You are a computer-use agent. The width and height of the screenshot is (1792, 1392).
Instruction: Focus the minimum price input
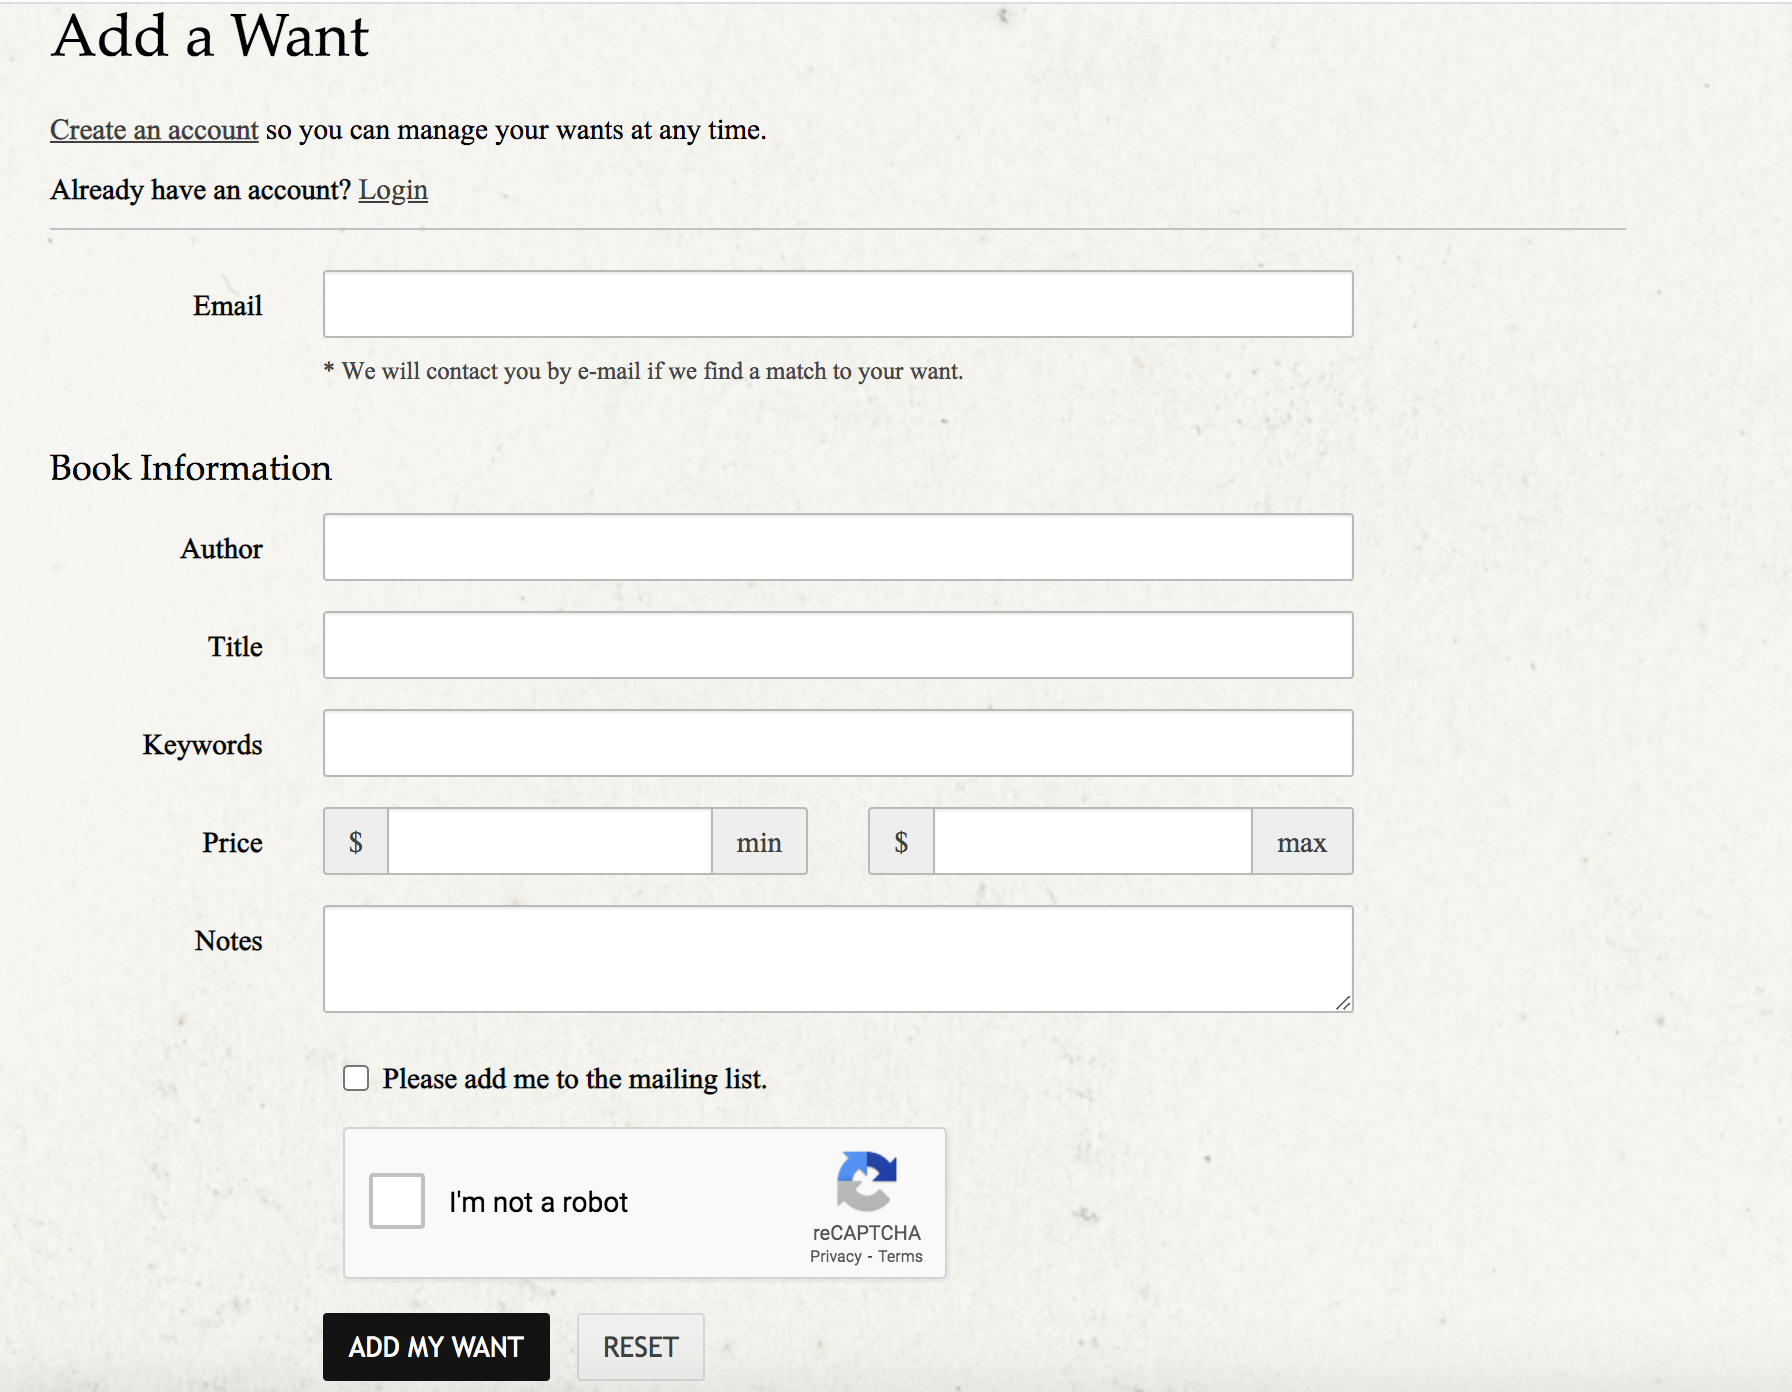tap(549, 842)
